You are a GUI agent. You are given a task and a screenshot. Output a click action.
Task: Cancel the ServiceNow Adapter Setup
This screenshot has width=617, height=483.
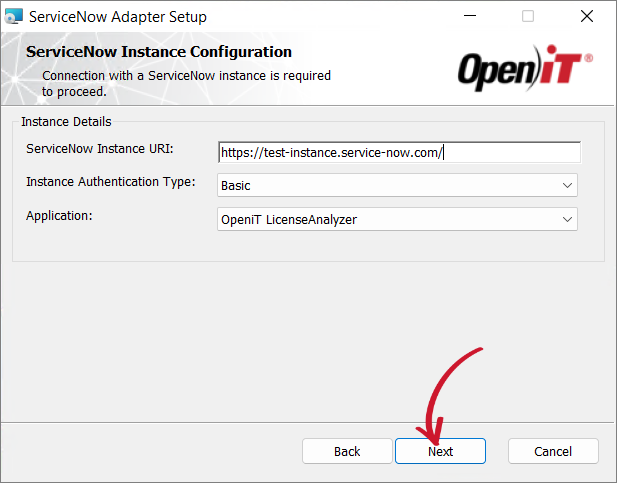click(x=553, y=451)
